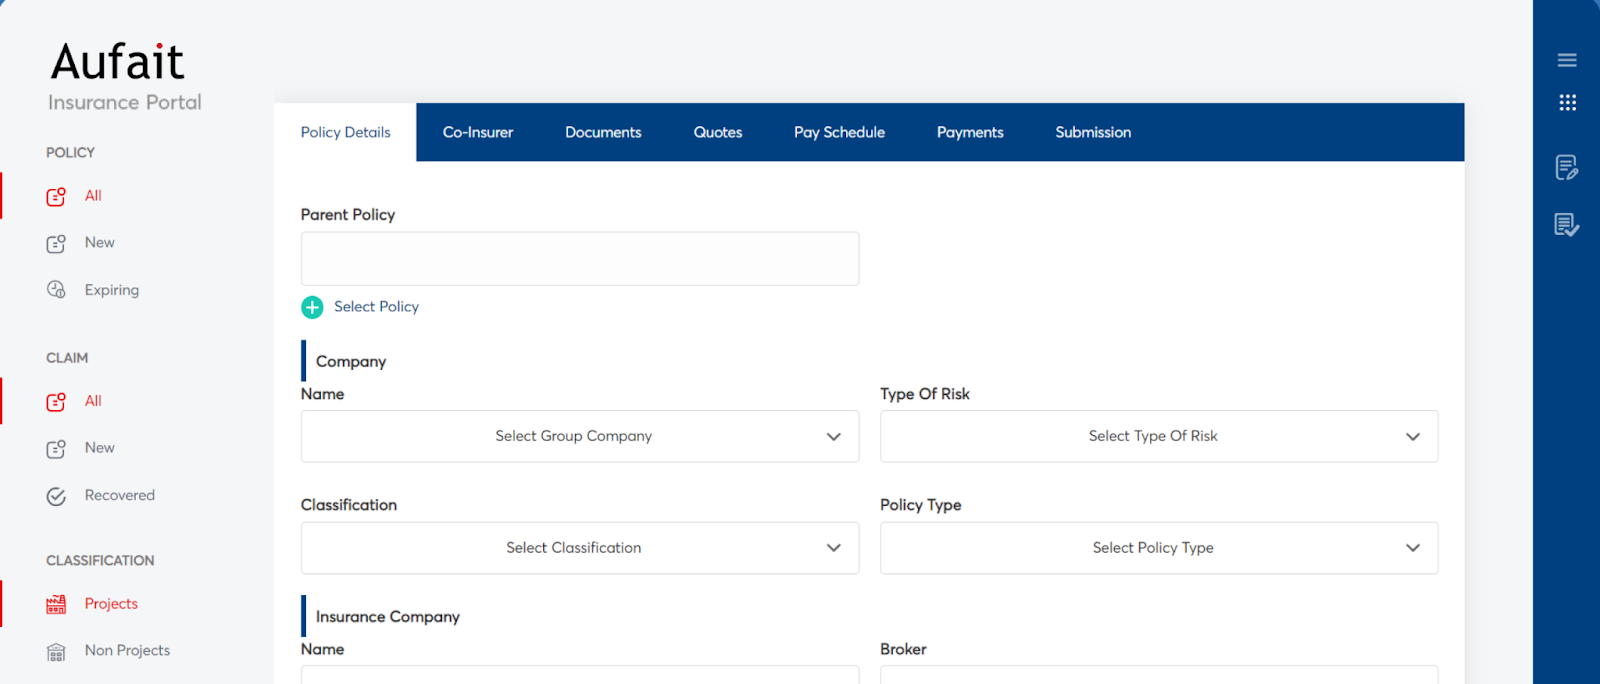Open Non Projects classification link
The image size is (1600, 684).
tap(127, 651)
